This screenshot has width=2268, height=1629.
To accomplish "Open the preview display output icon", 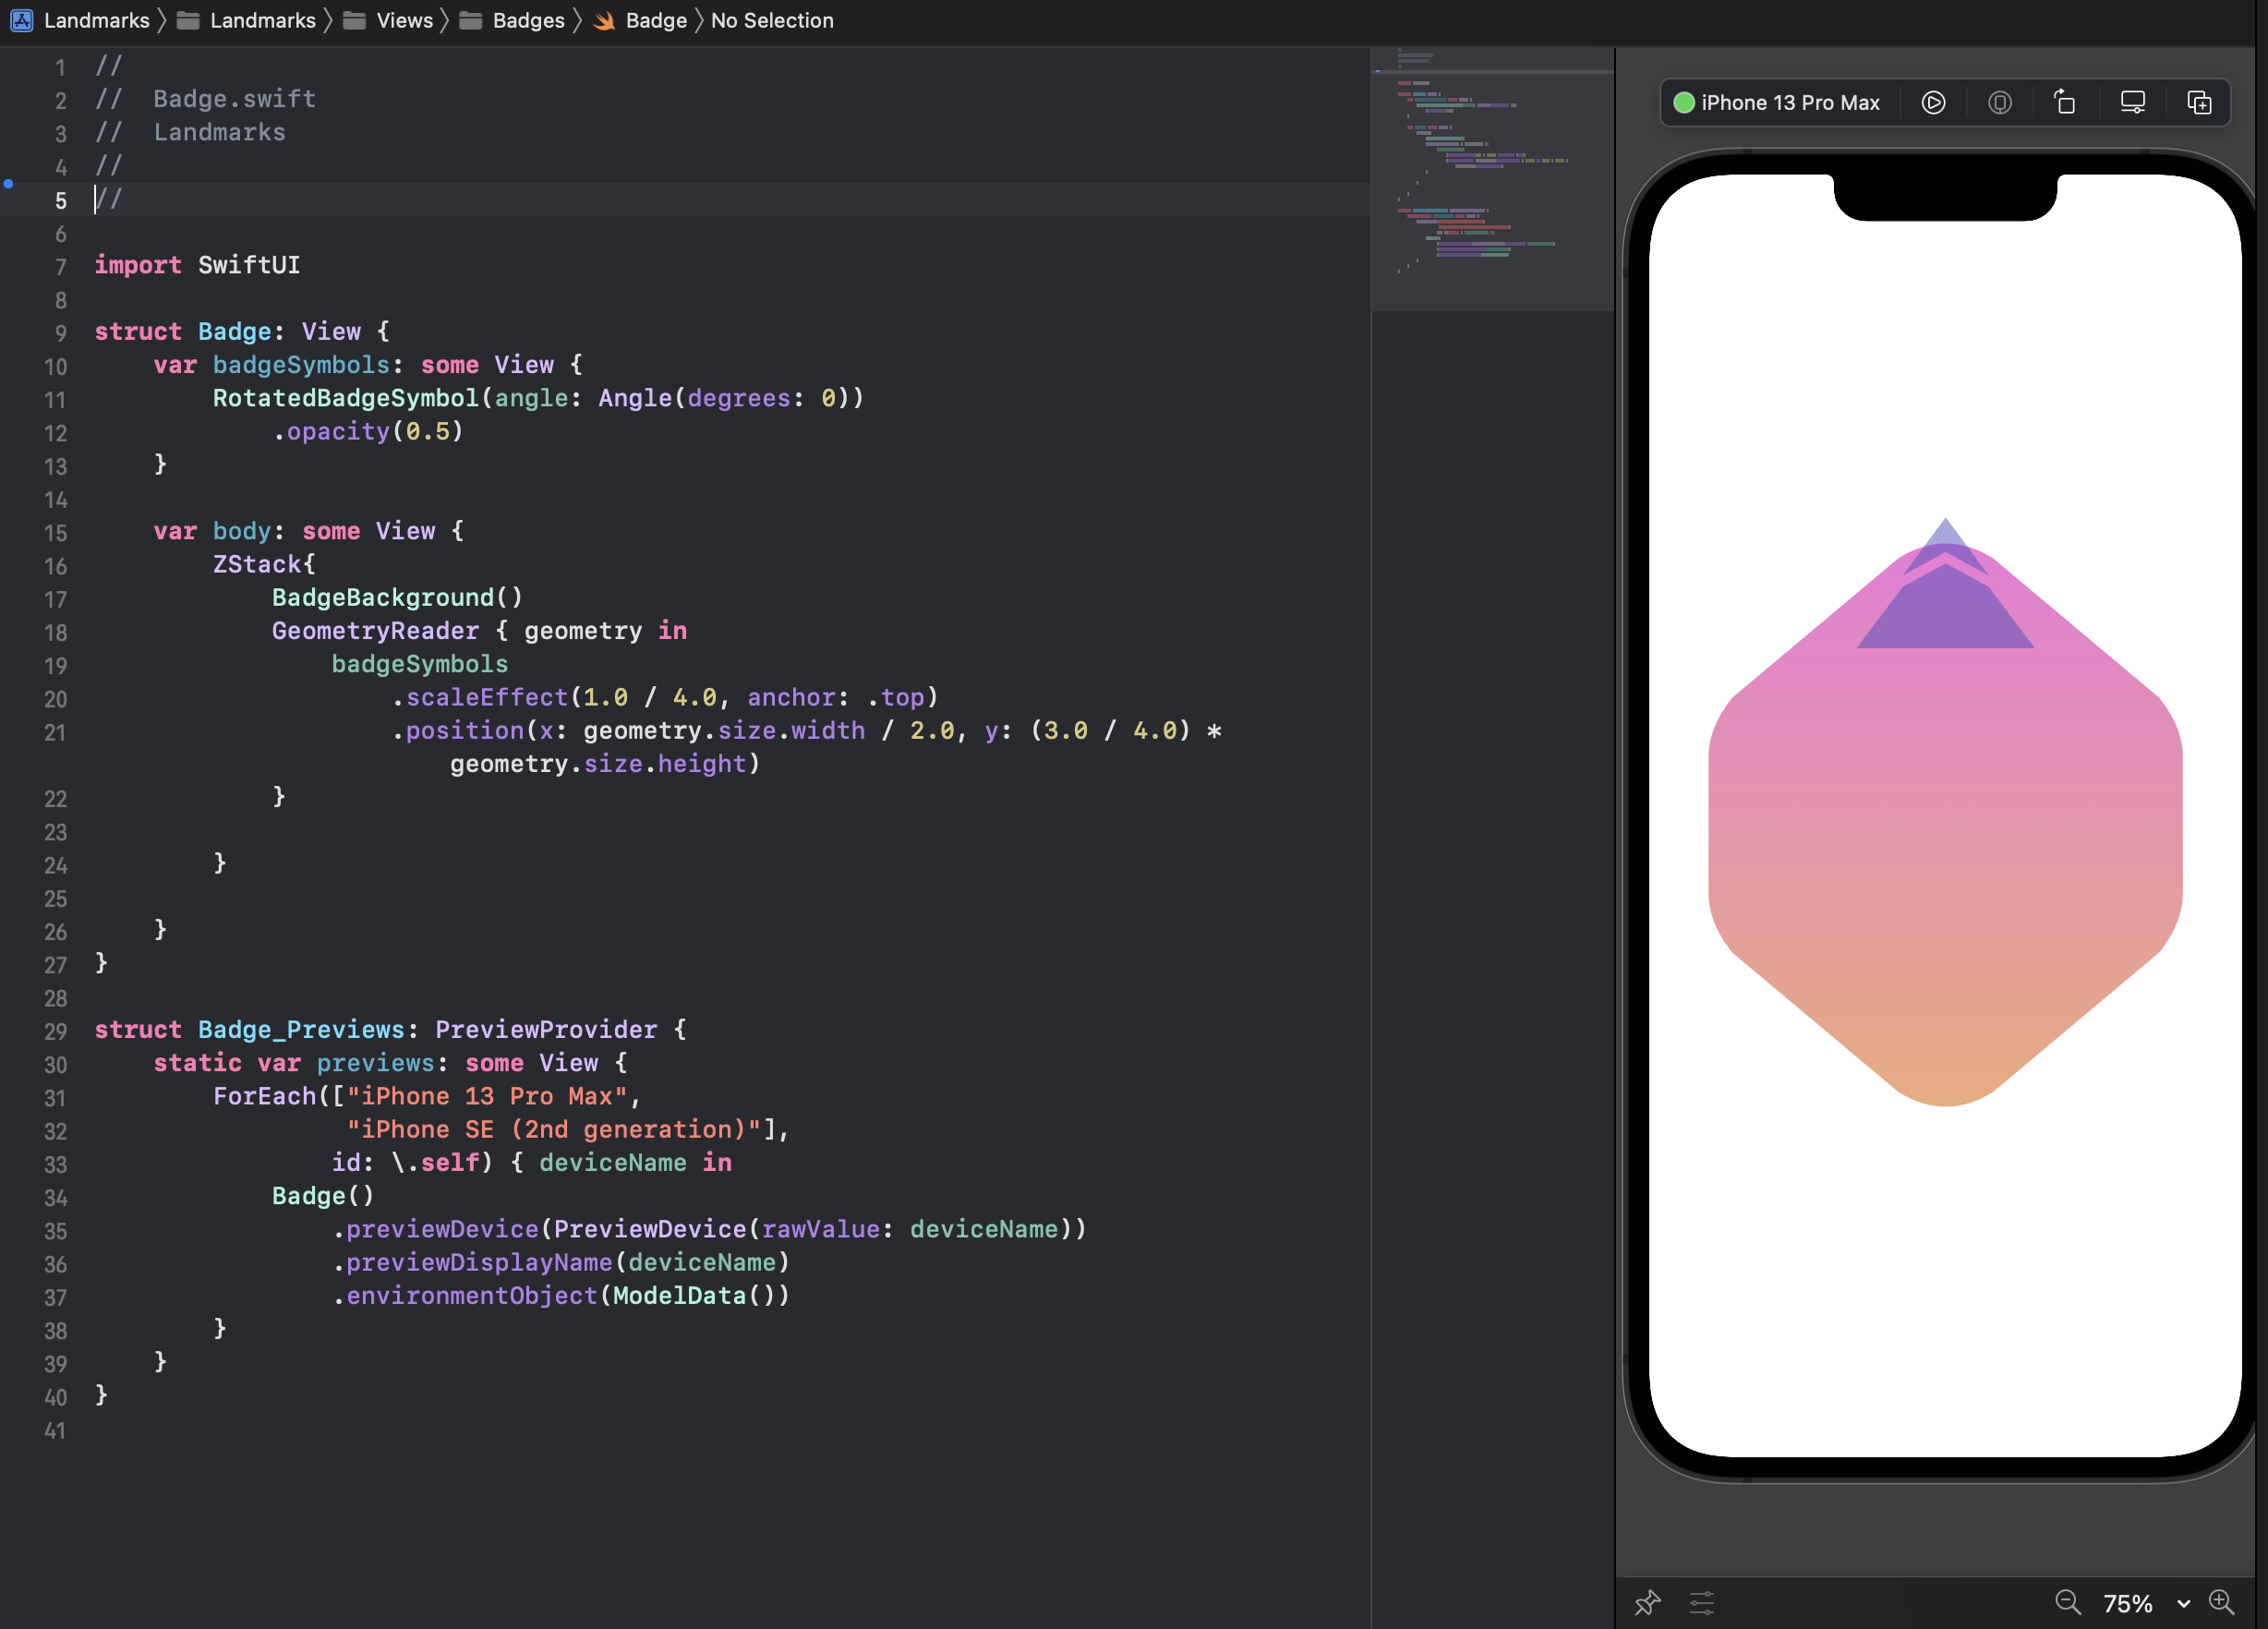I will coord(2132,101).
